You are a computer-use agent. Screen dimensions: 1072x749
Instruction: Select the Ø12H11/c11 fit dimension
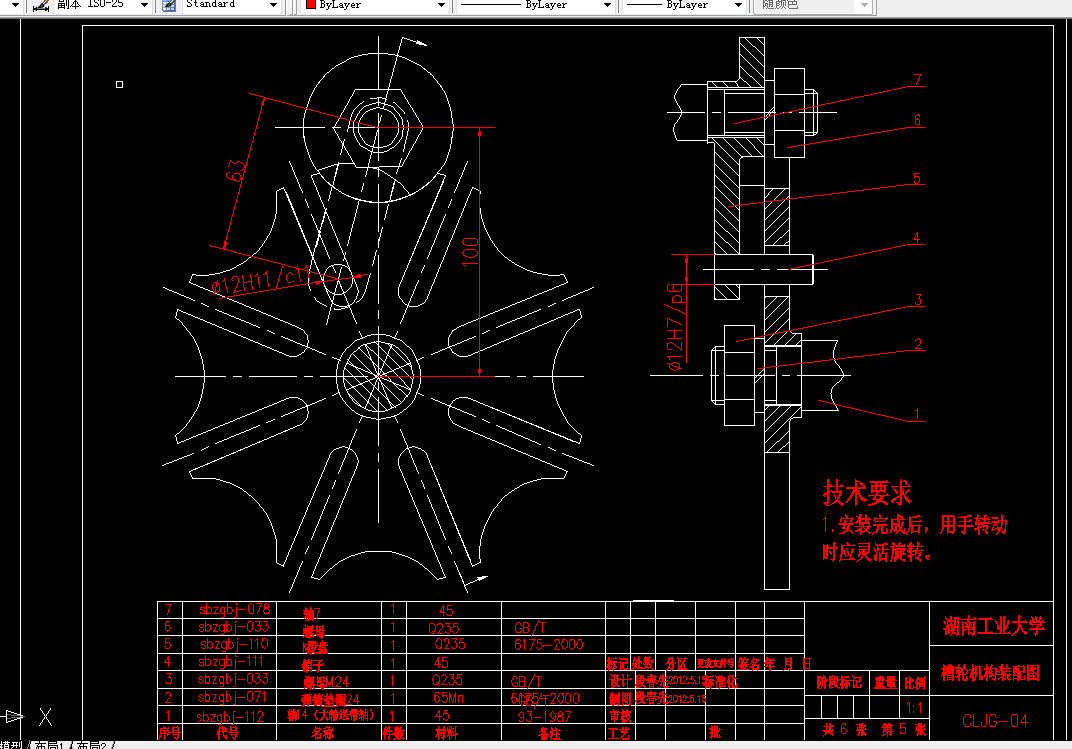260,280
